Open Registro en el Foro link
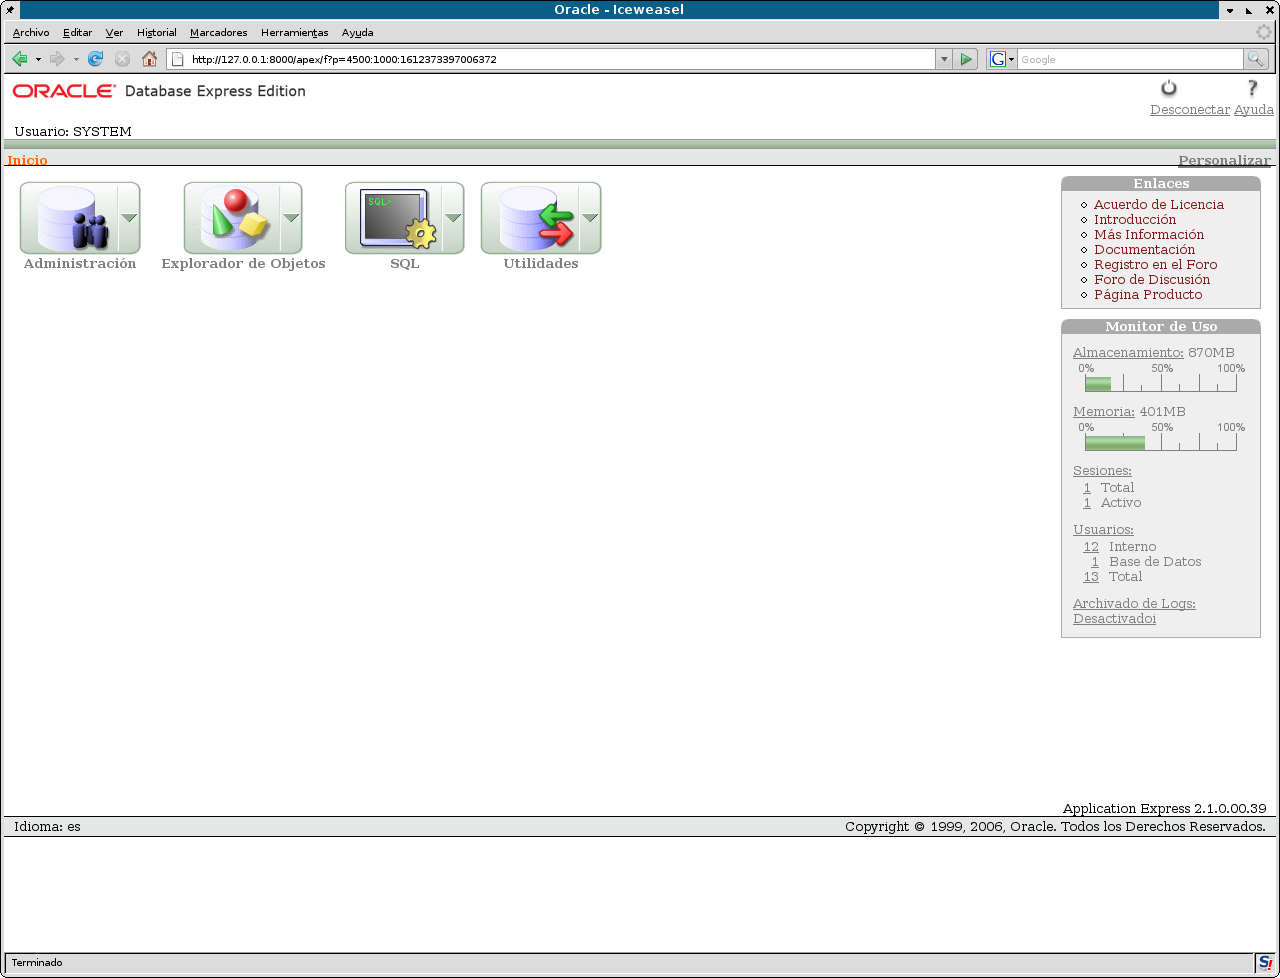Viewport: 1280px width, 978px height. [1155, 264]
